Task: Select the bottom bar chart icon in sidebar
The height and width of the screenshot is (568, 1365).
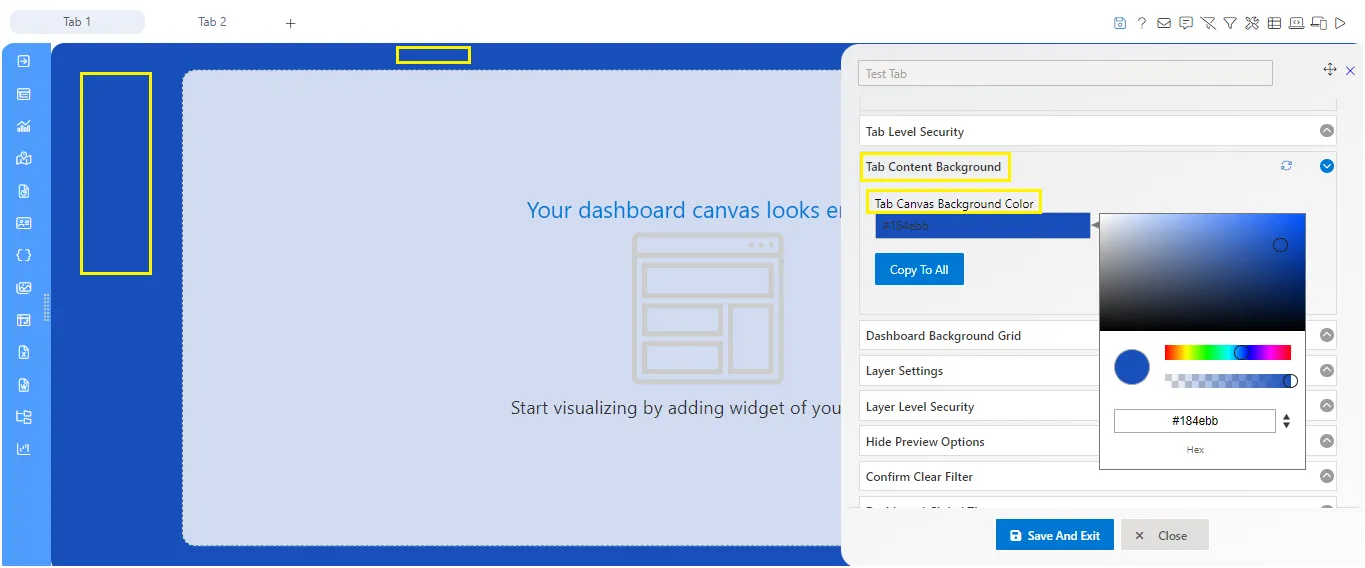Action: 24,449
